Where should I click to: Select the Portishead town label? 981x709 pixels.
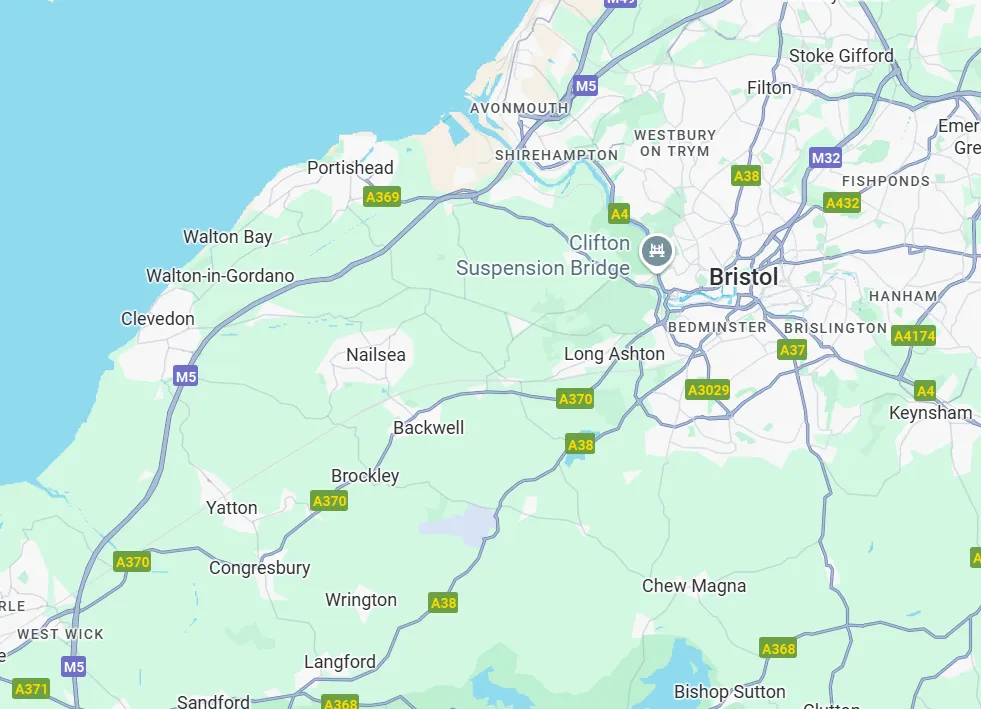(350, 168)
